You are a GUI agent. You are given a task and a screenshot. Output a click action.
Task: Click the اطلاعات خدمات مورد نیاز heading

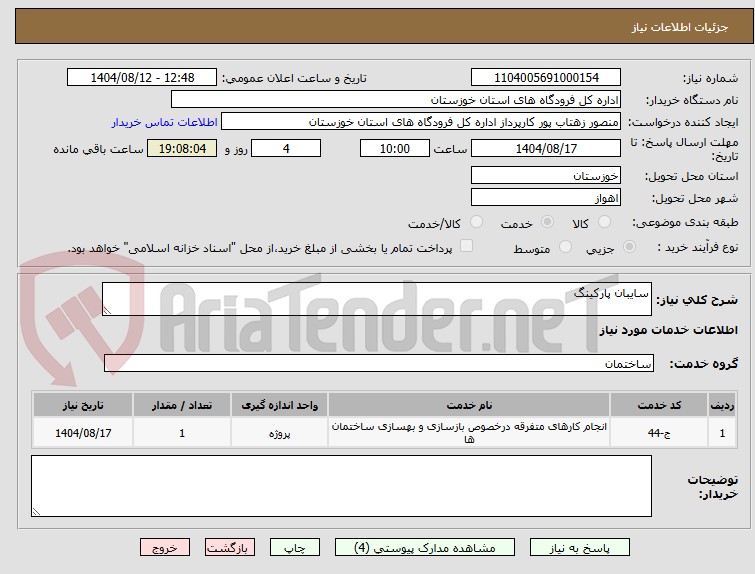(668, 330)
